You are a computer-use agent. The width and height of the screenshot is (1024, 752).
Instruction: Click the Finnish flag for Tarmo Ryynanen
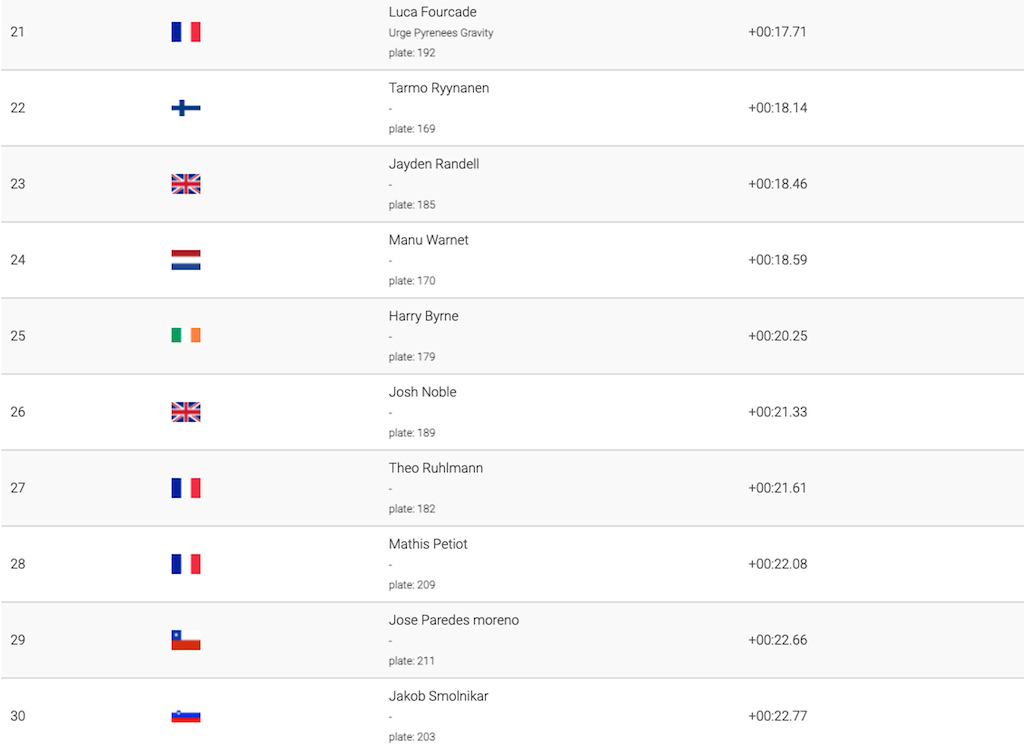point(185,108)
